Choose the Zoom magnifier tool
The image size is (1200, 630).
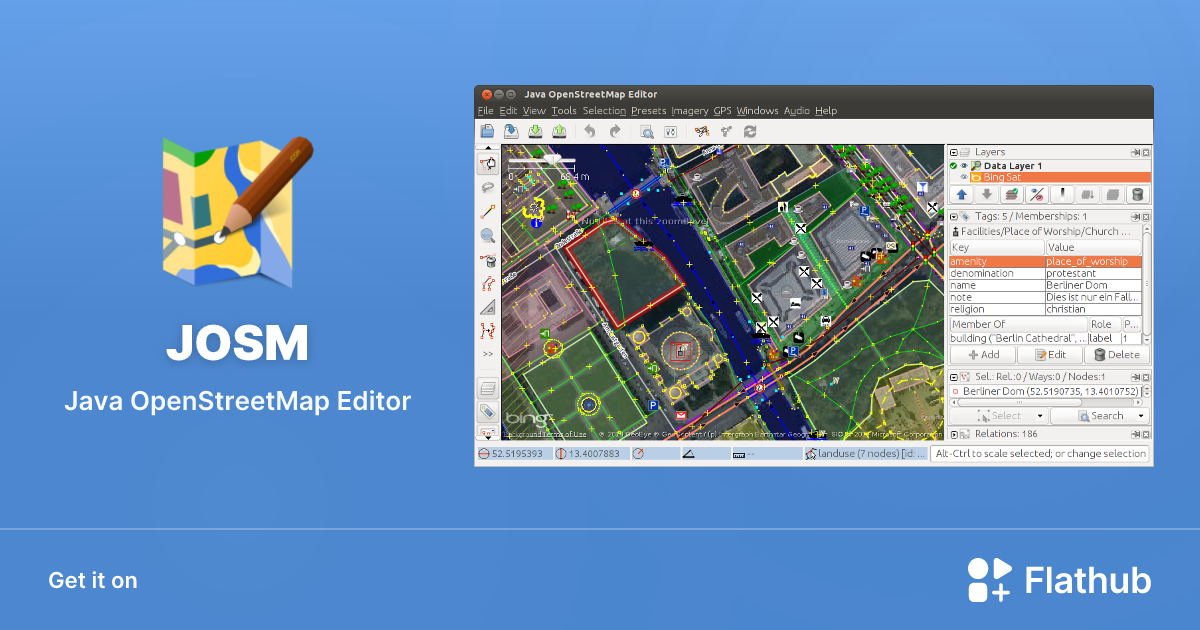point(488,236)
